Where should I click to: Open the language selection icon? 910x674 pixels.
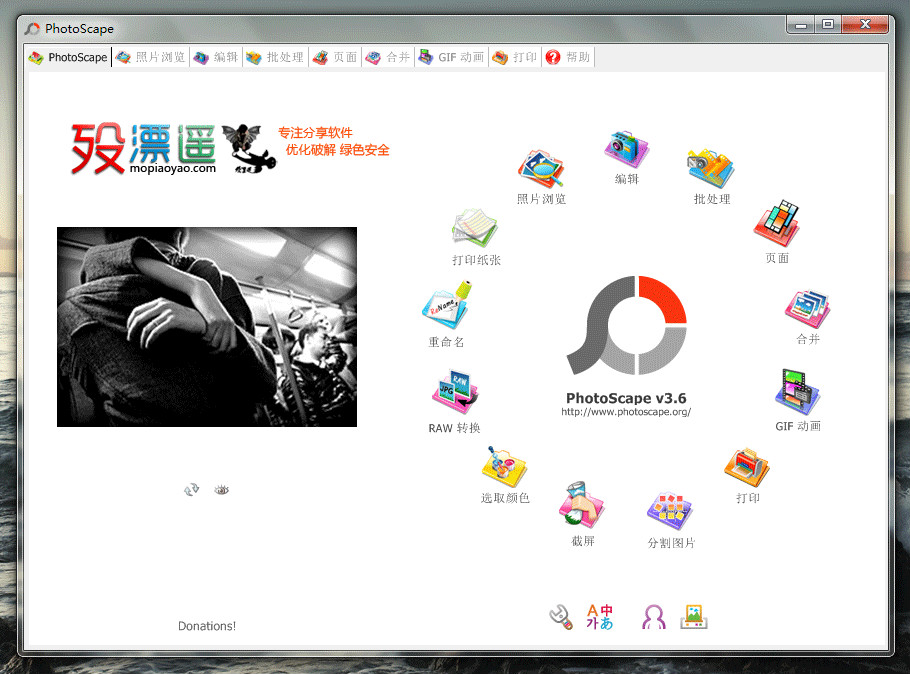click(600, 617)
